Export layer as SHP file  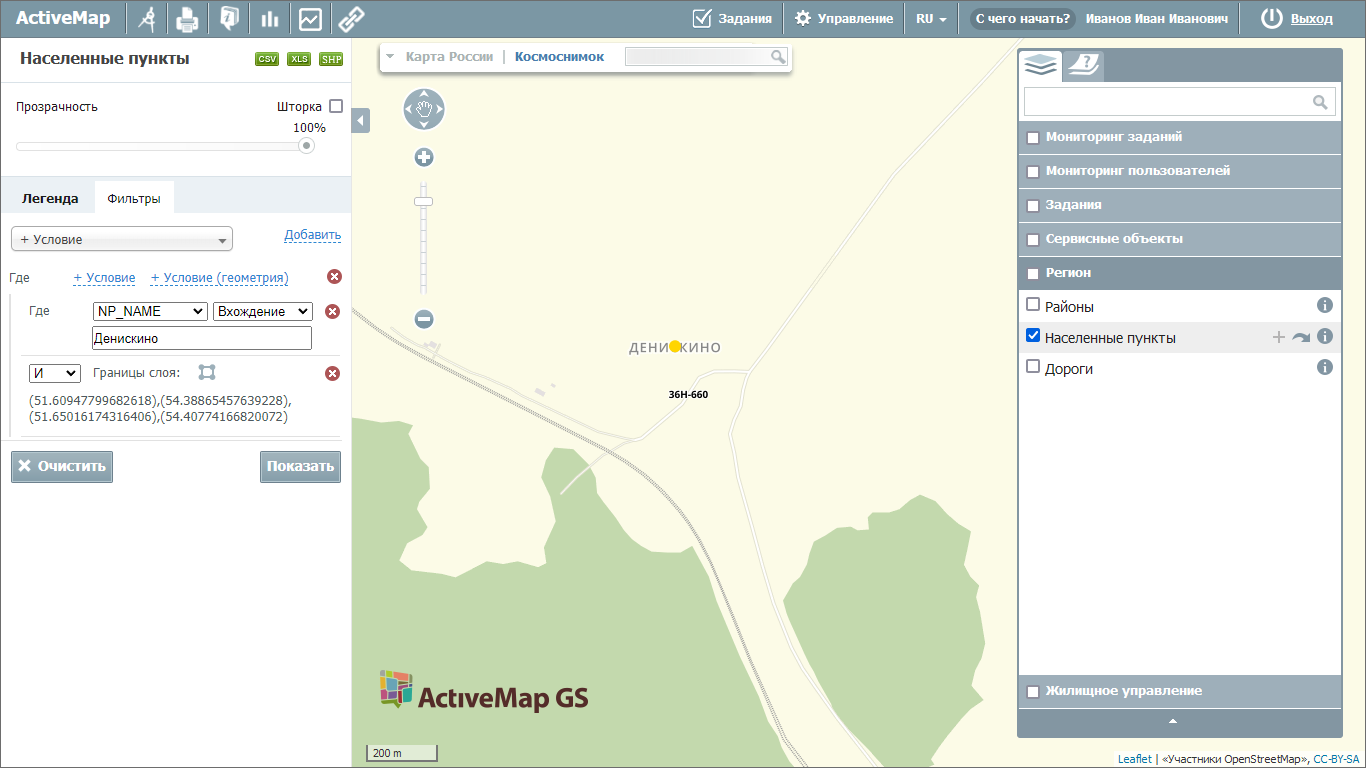point(331,59)
